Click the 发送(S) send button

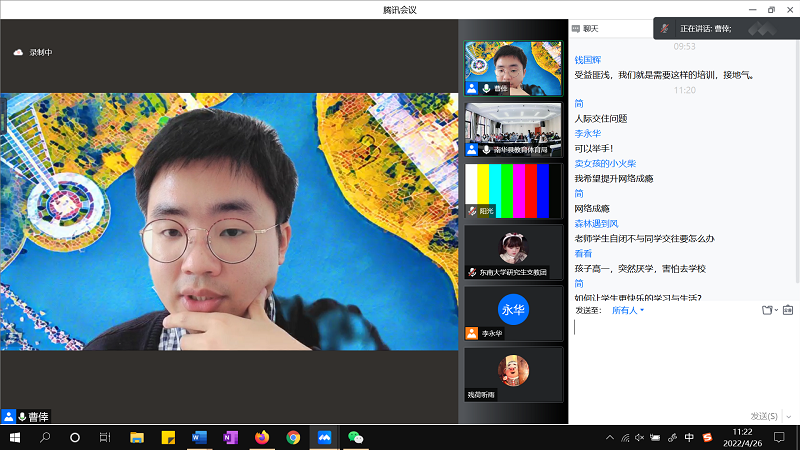pos(762,415)
